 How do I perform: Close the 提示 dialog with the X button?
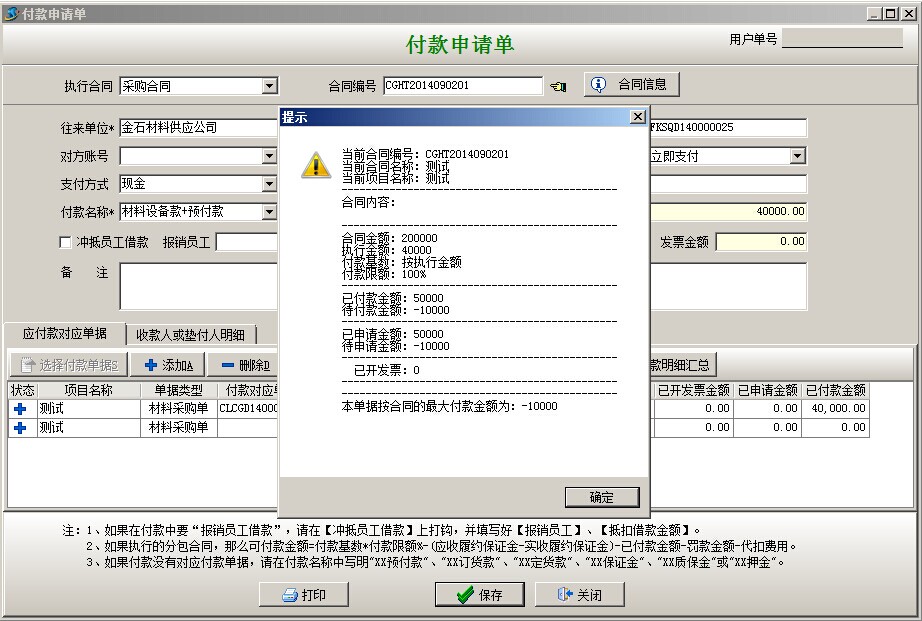pyautogui.click(x=637, y=118)
